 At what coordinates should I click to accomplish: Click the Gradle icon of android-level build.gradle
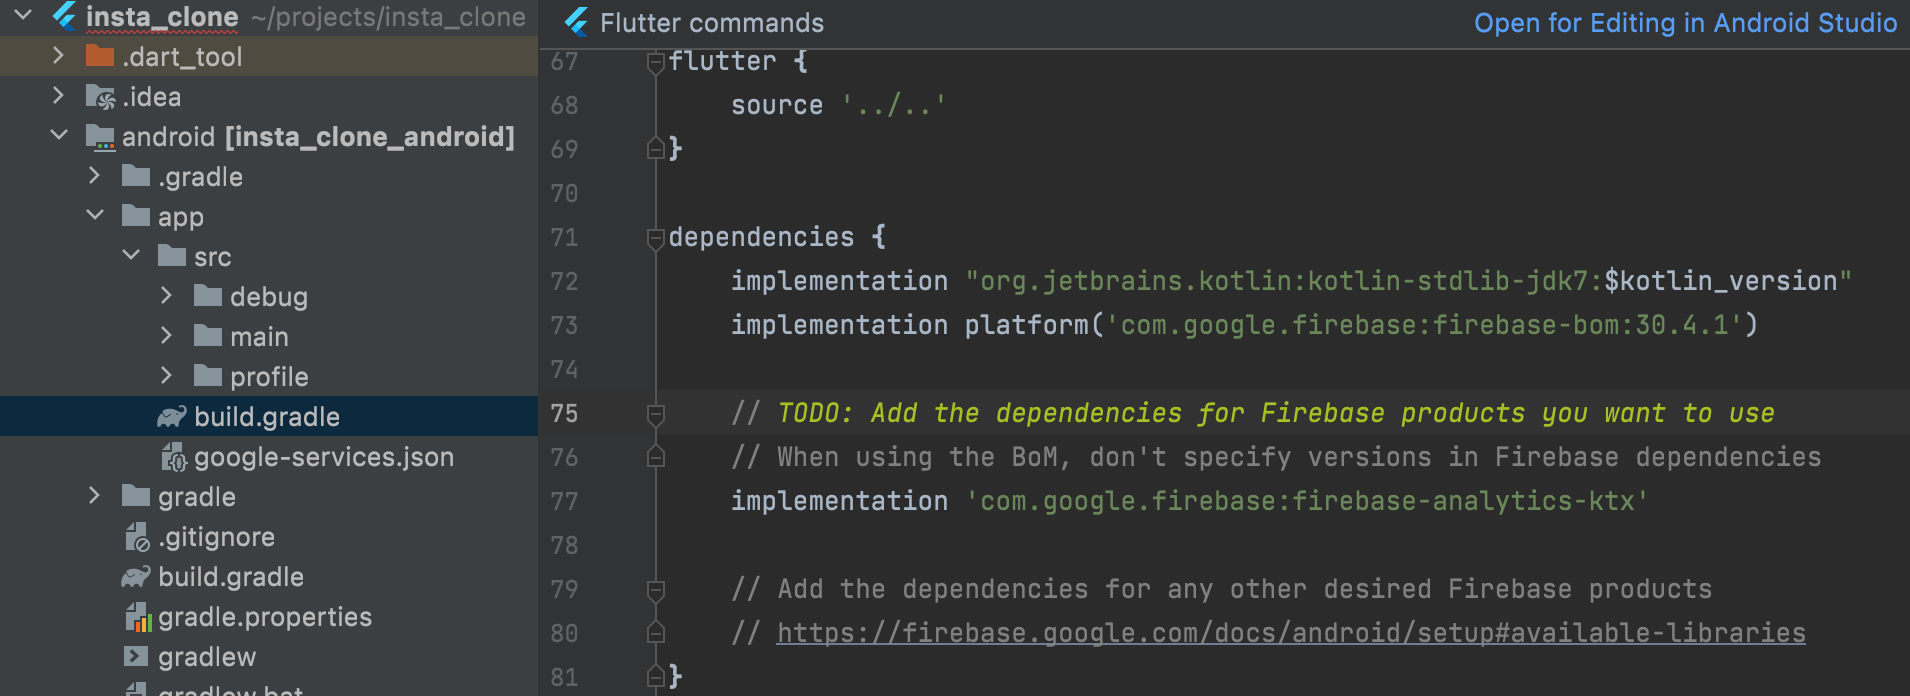[136, 576]
